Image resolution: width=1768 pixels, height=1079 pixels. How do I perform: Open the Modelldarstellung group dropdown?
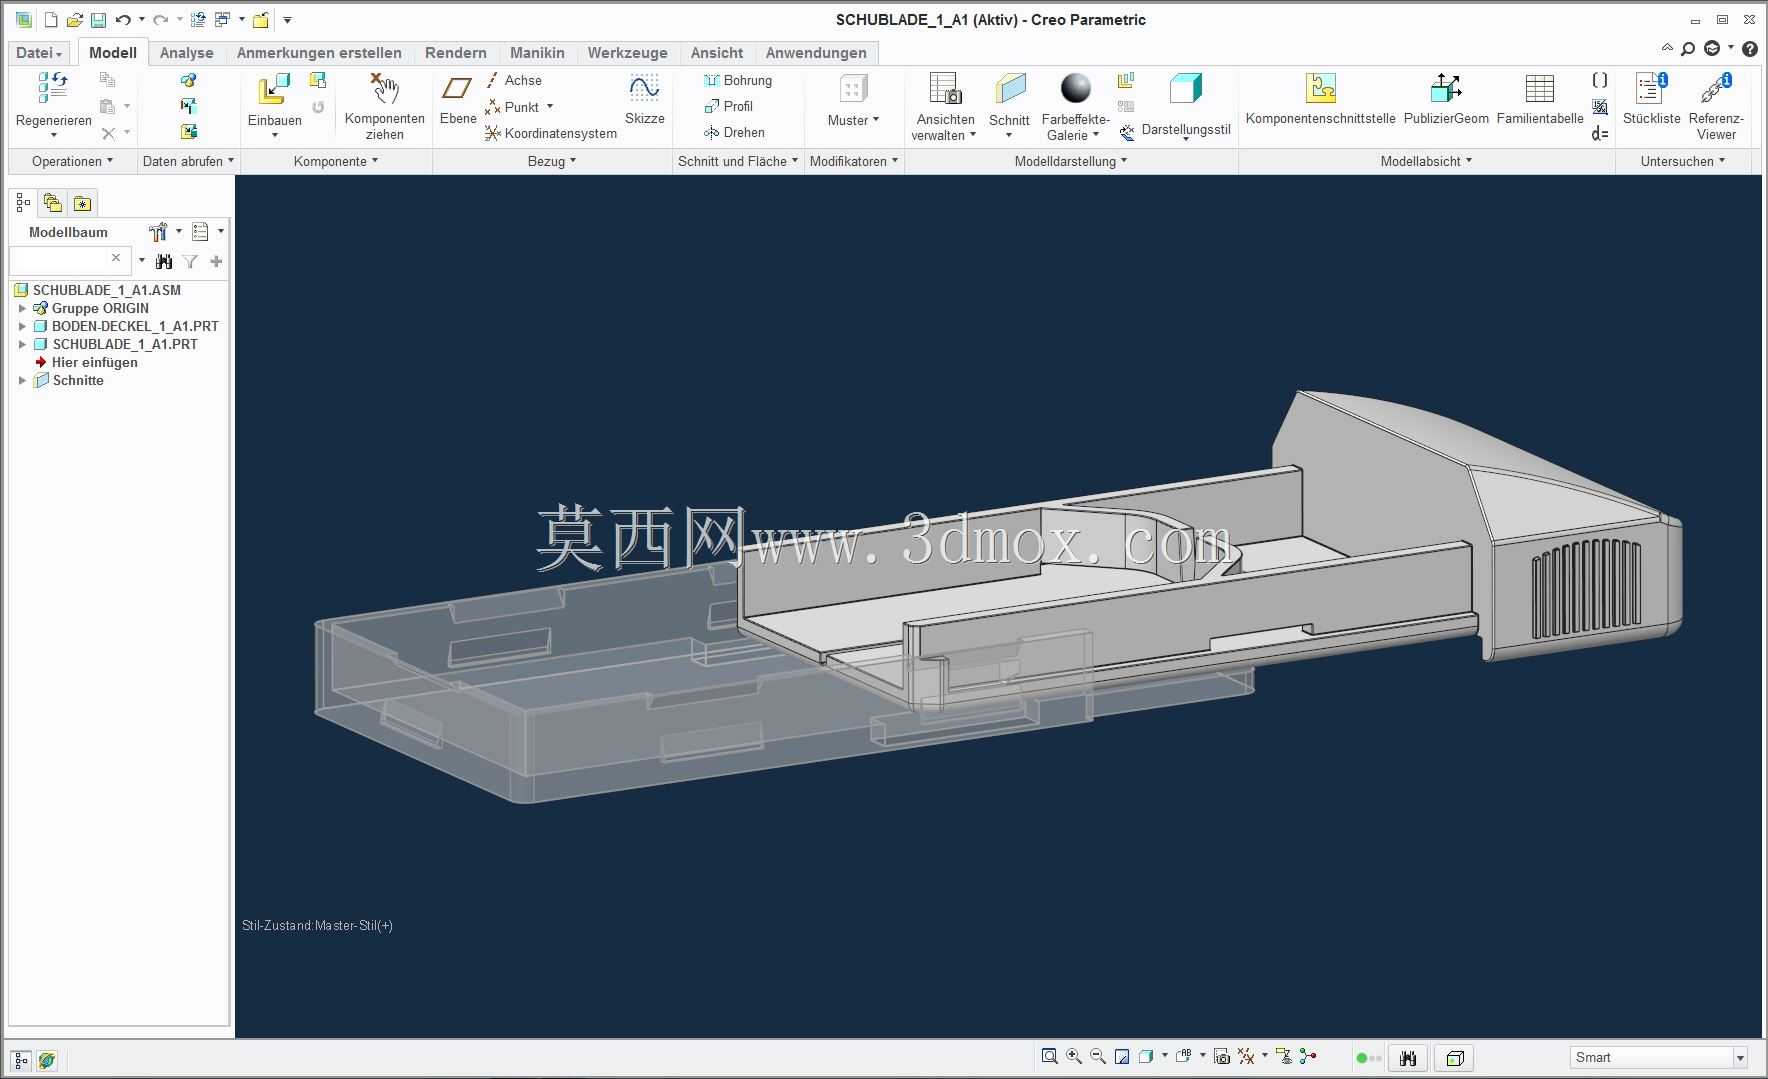[x=1071, y=161]
